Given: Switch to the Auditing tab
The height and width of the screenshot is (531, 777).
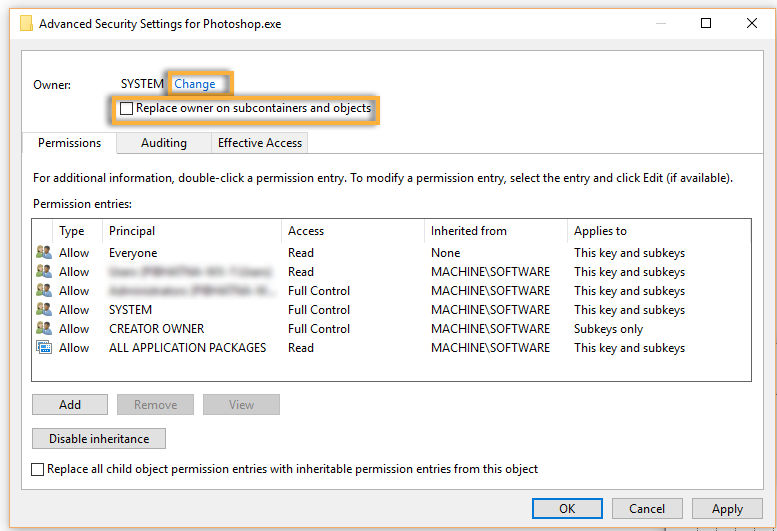Looking at the screenshot, I should 164,143.
